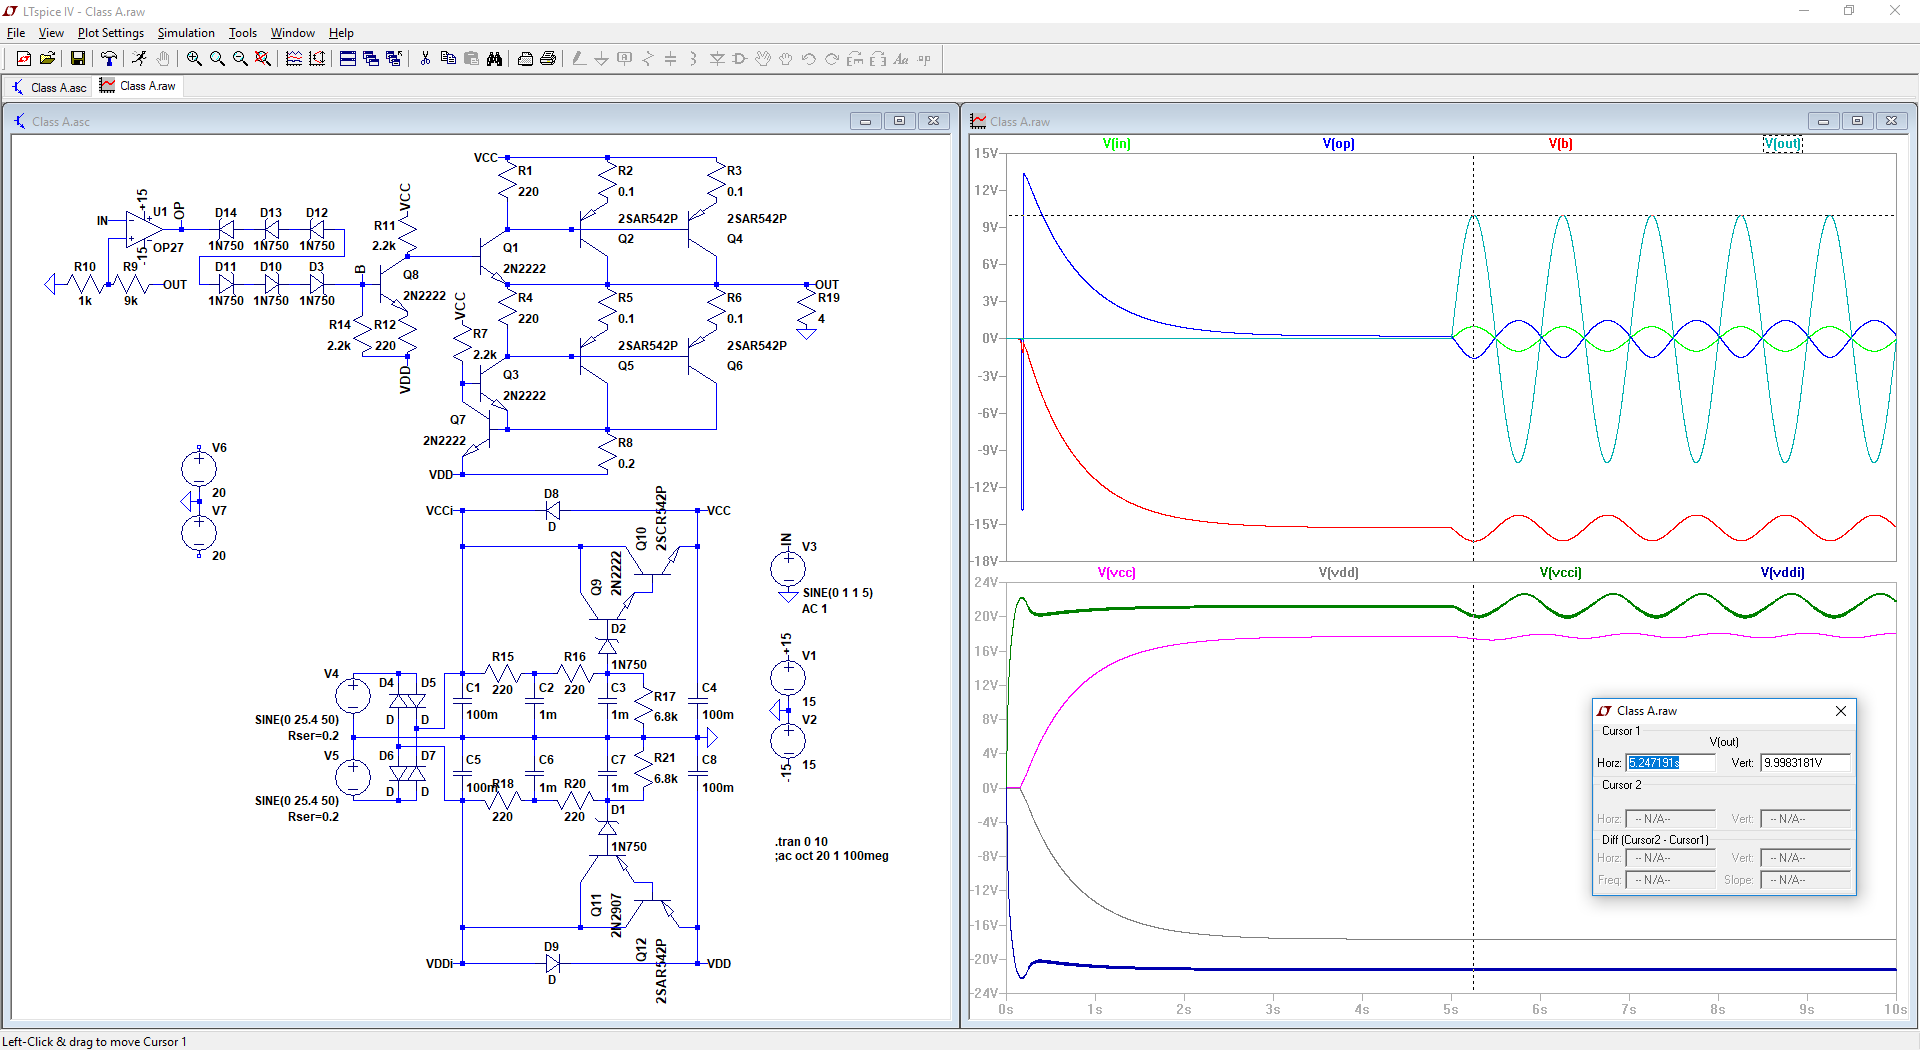The image size is (1920, 1050).
Task: Select the Zoom In magnifier icon
Action: tap(194, 59)
